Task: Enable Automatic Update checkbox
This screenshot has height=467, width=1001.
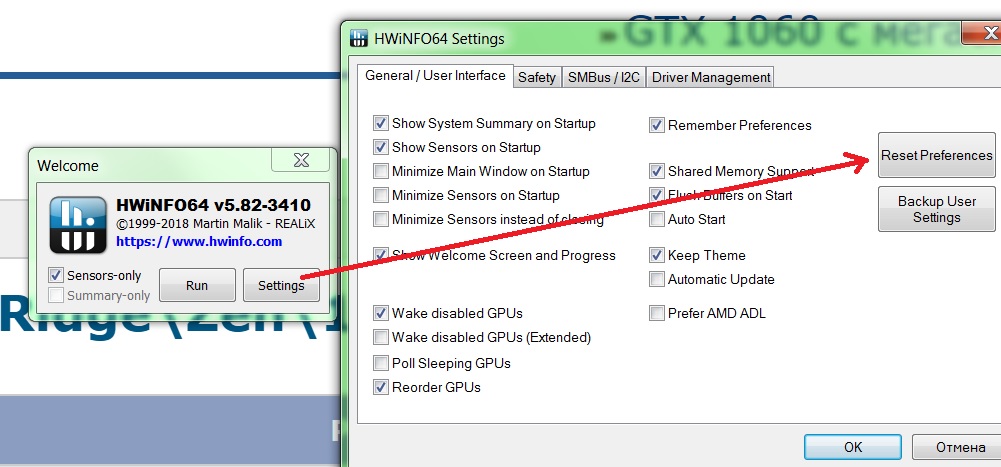Action: coord(657,279)
